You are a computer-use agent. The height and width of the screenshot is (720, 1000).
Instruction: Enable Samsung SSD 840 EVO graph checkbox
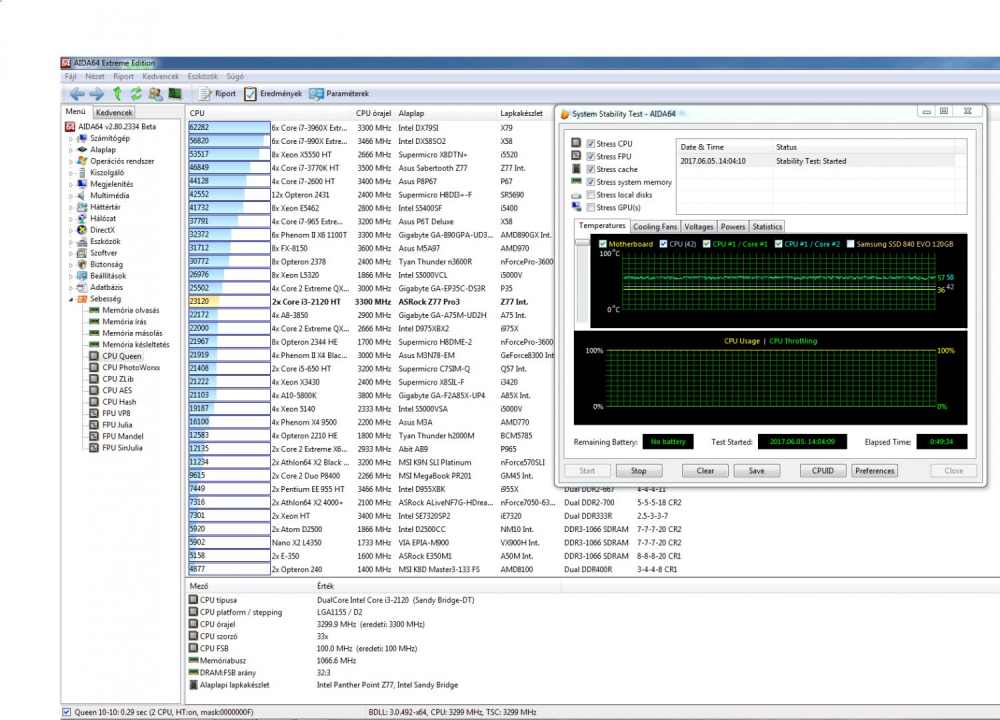tap(850, 244)
